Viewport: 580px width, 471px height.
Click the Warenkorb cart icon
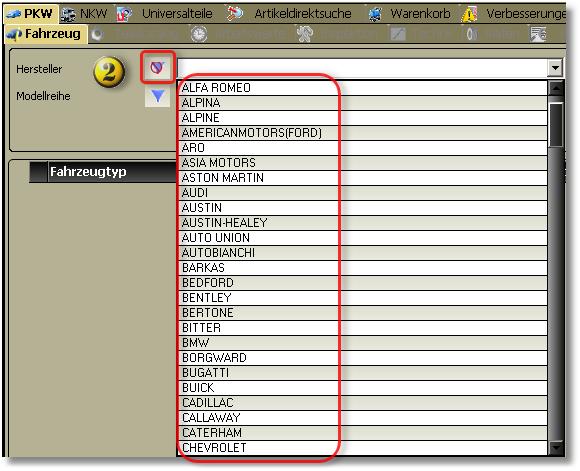click(x=375, y=14)
